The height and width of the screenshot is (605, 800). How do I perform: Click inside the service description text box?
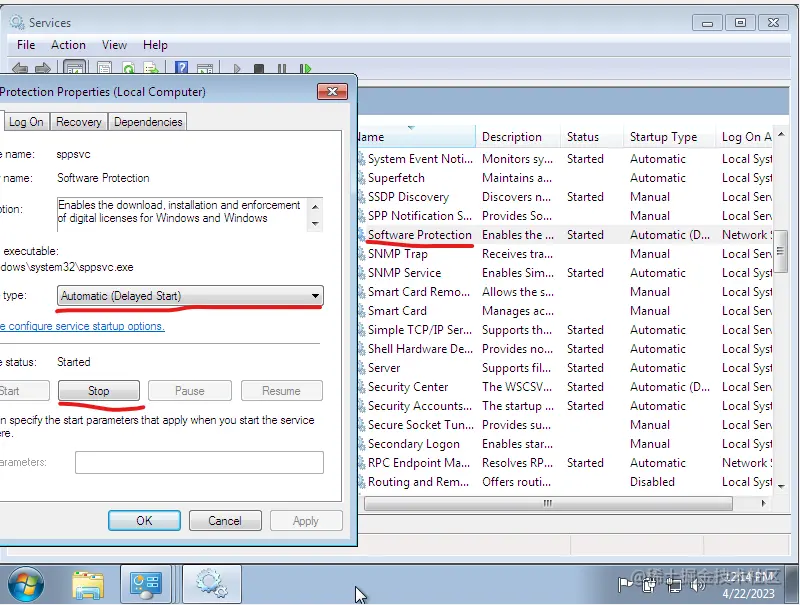(182, 214)
